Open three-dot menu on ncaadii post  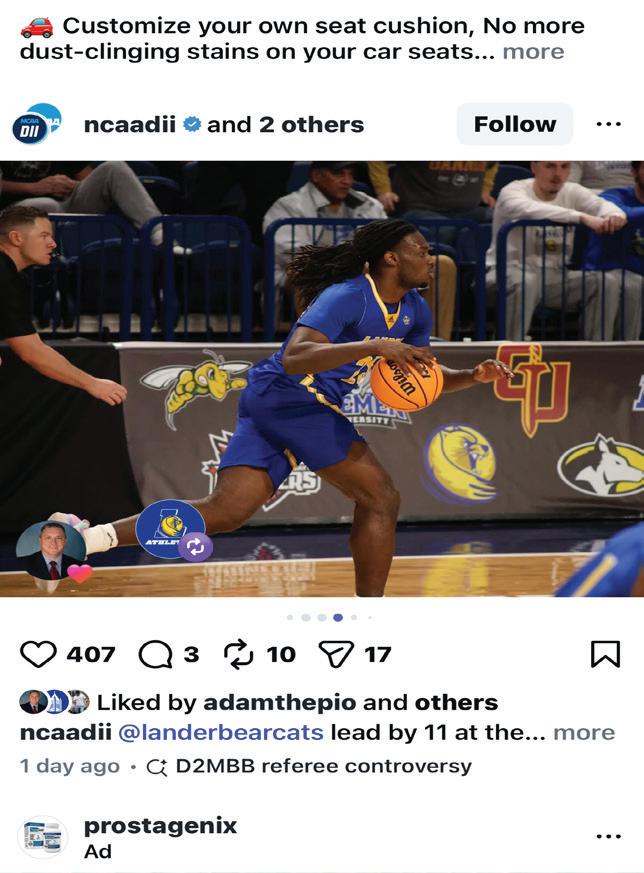[608, 124]
